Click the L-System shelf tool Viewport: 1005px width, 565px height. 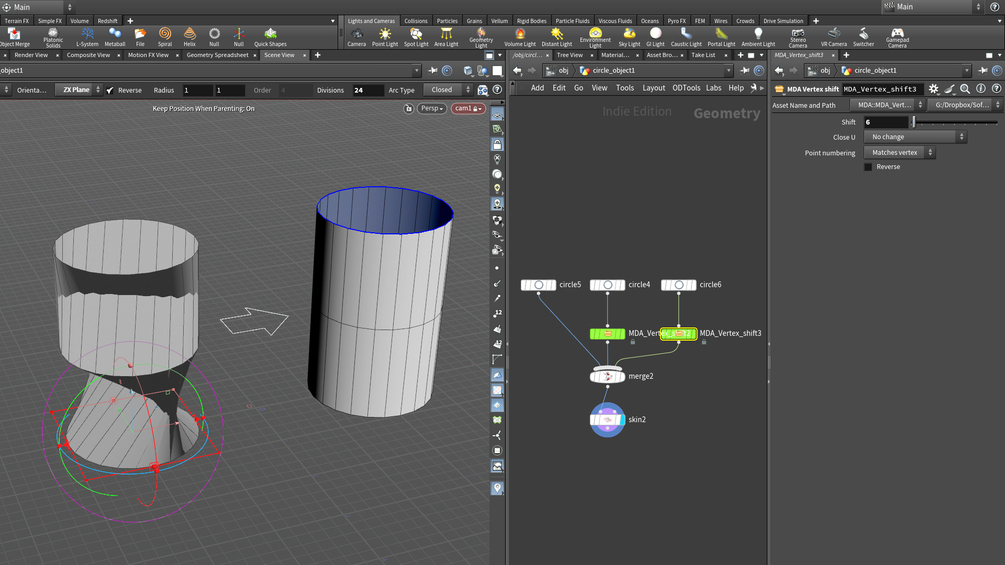(87, 37)
